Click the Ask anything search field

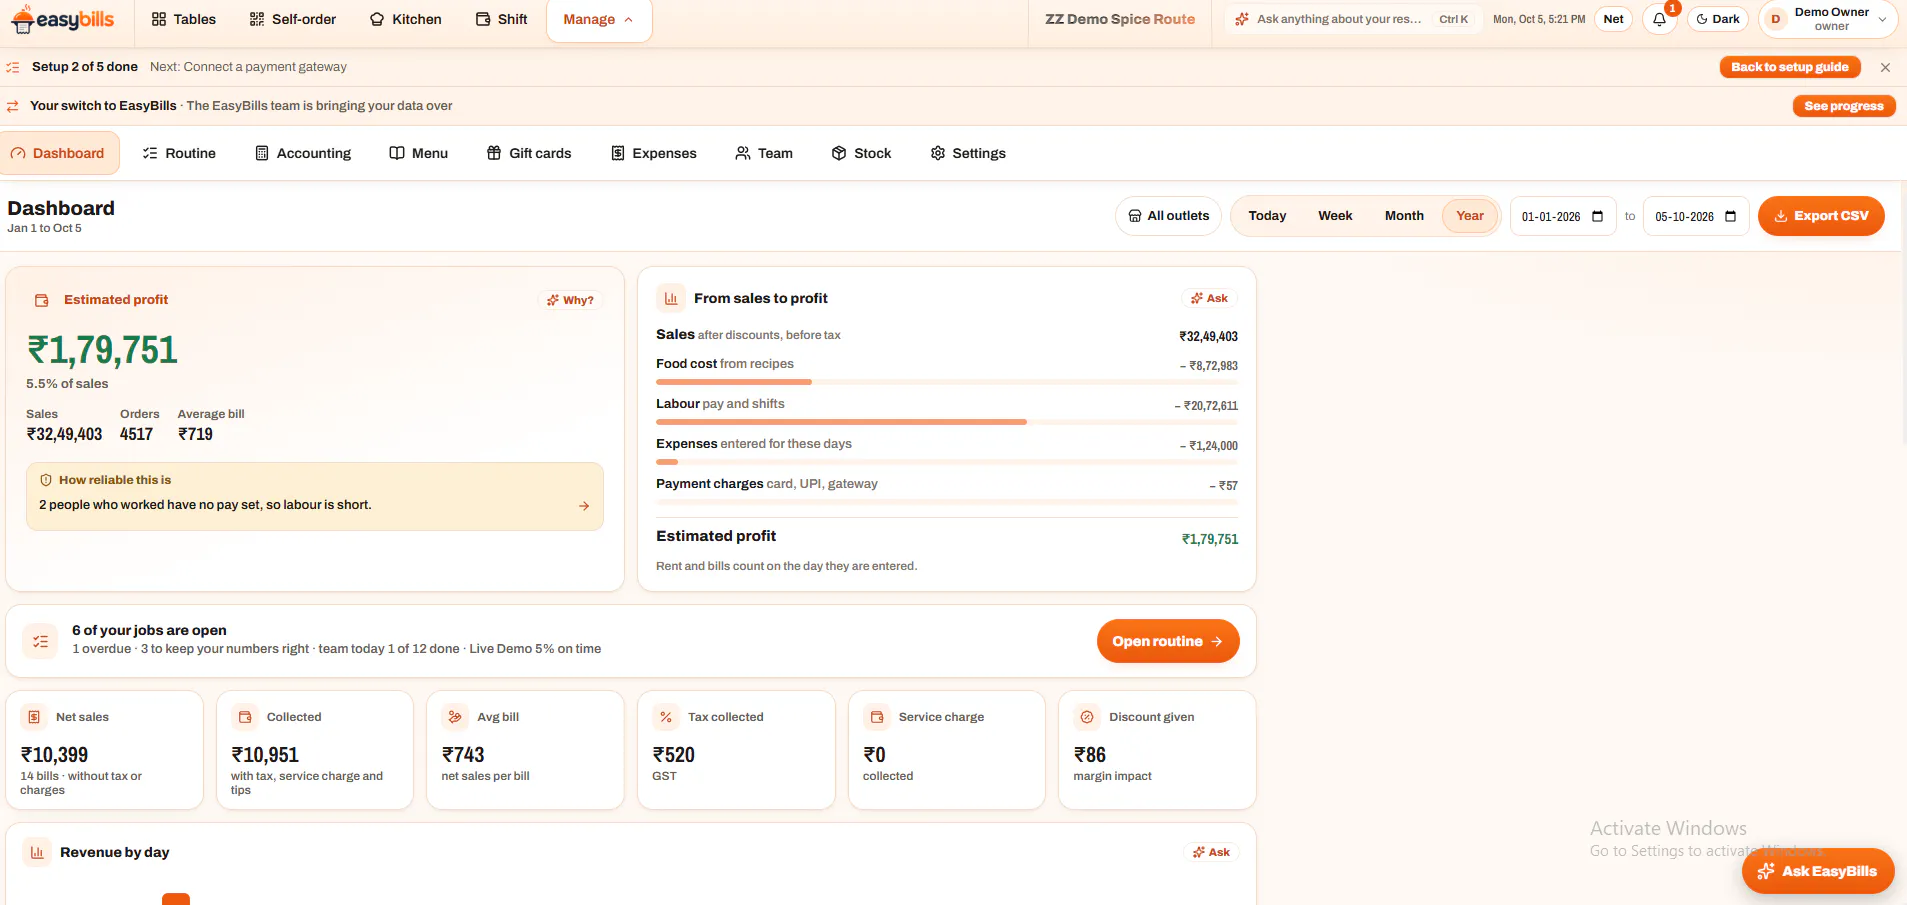1351,19
